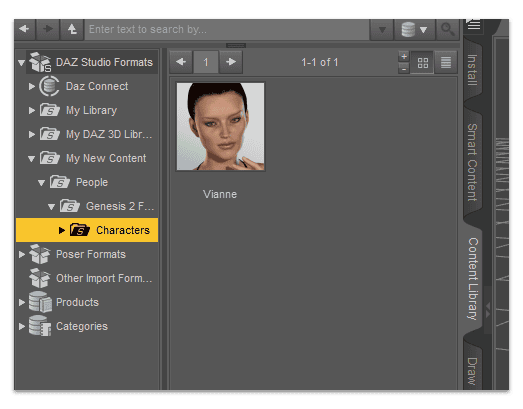
Task: Expand the My Library folder
Action: [32, 110]
